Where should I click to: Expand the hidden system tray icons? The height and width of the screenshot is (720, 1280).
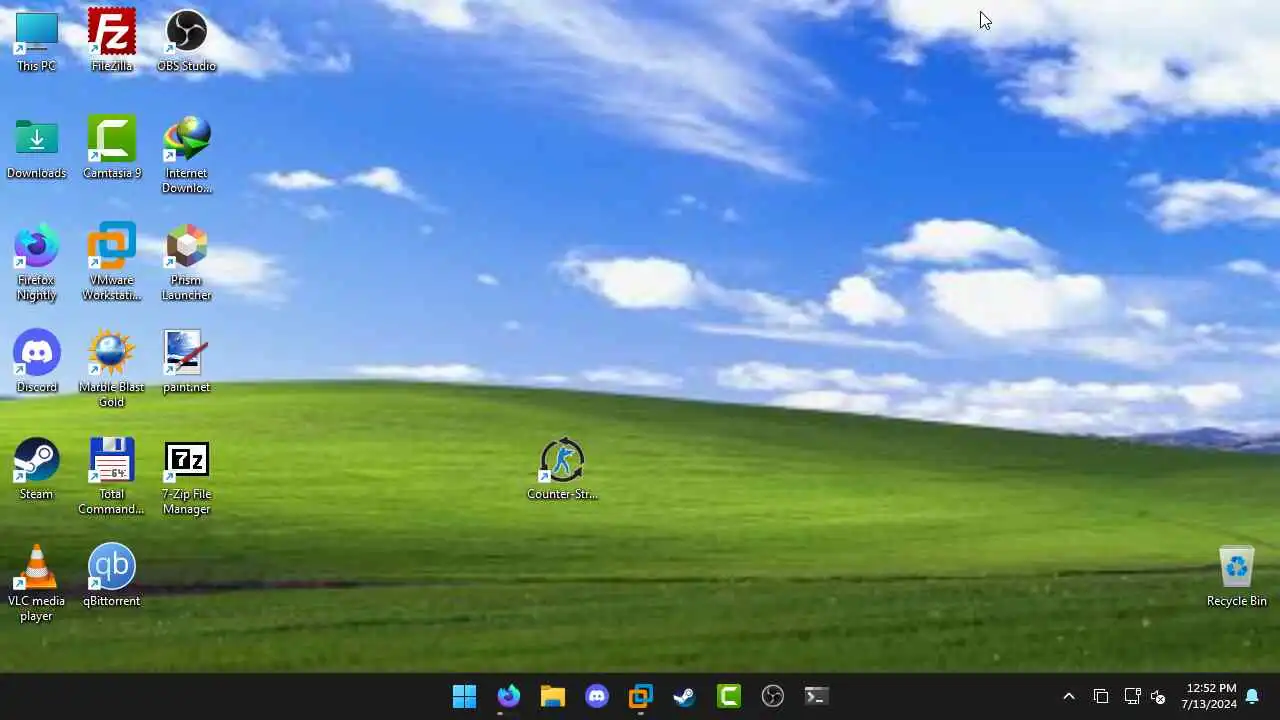tap(1068, 696)
